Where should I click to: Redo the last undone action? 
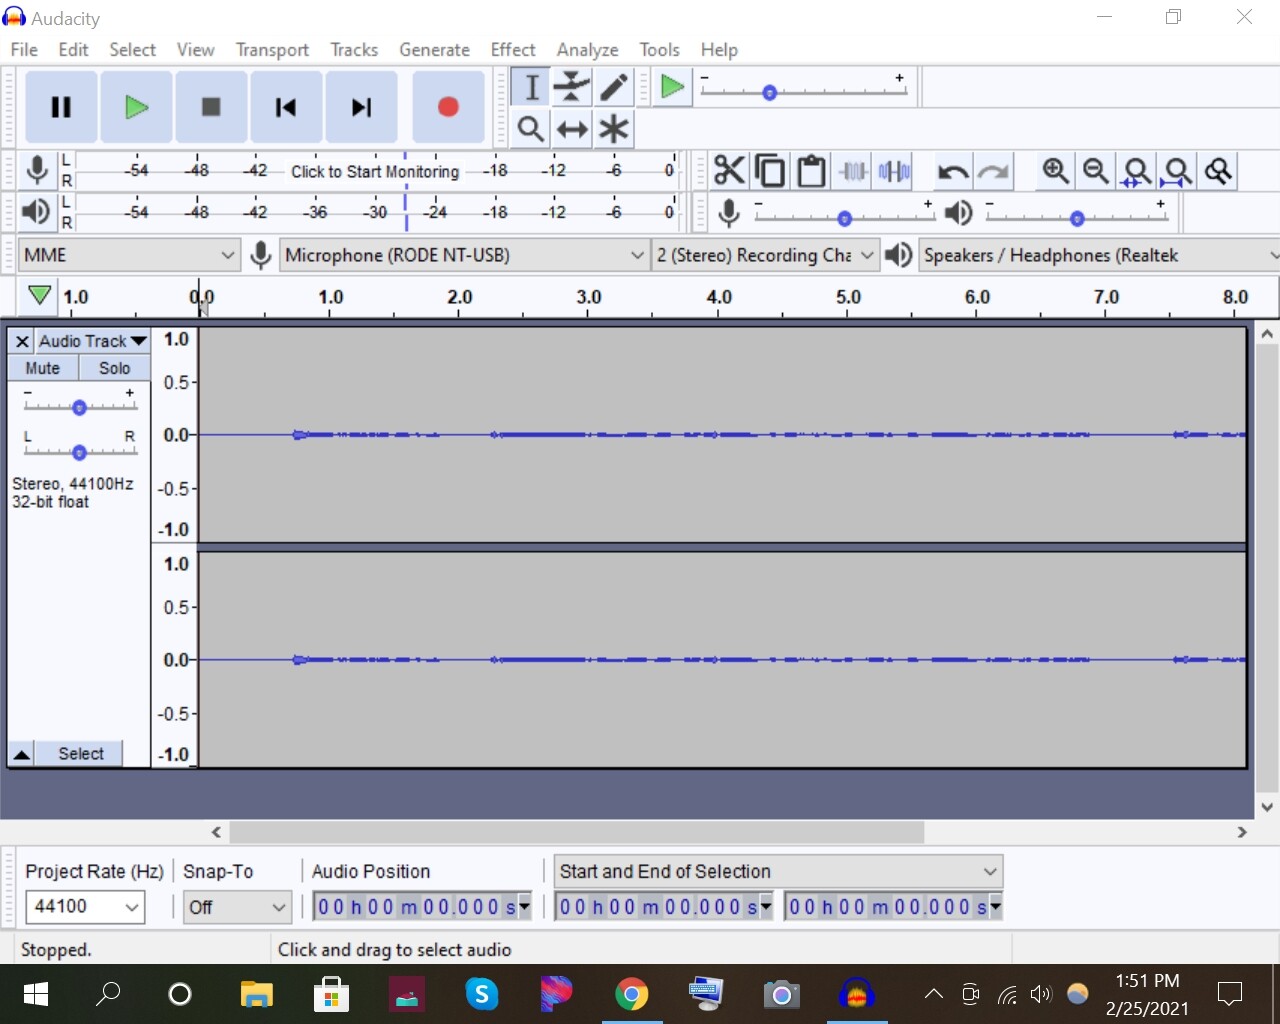(993, 171)
